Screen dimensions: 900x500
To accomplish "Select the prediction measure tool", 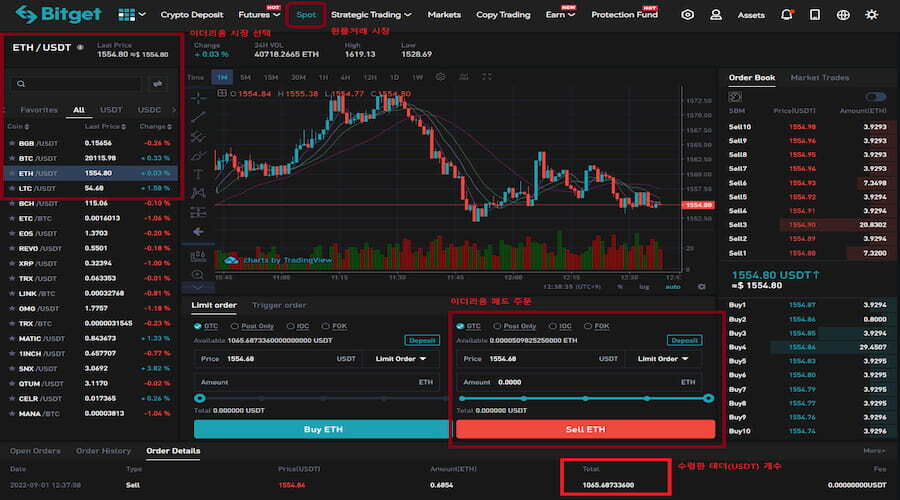I will click(x=198, y=212).
